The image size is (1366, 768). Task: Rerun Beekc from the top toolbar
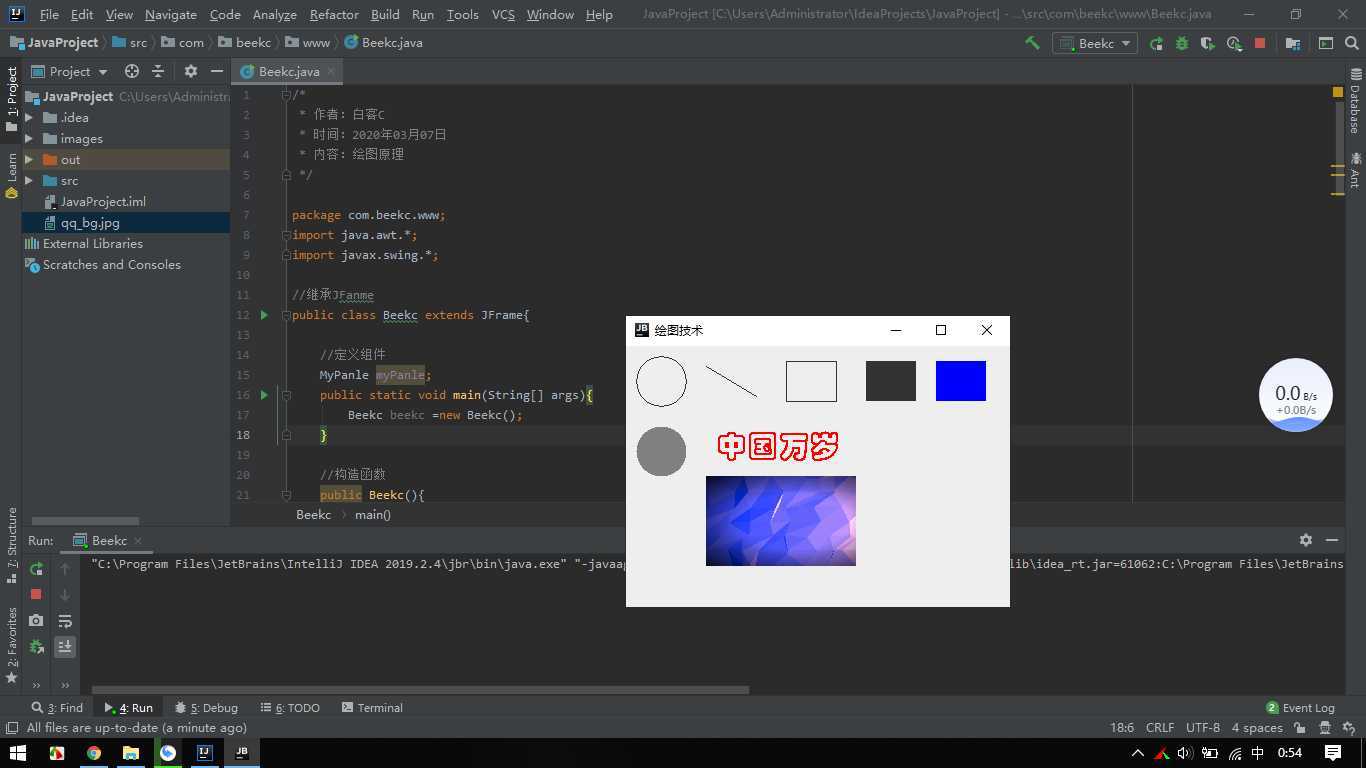pyautogui.click(x=1156, y=43)
